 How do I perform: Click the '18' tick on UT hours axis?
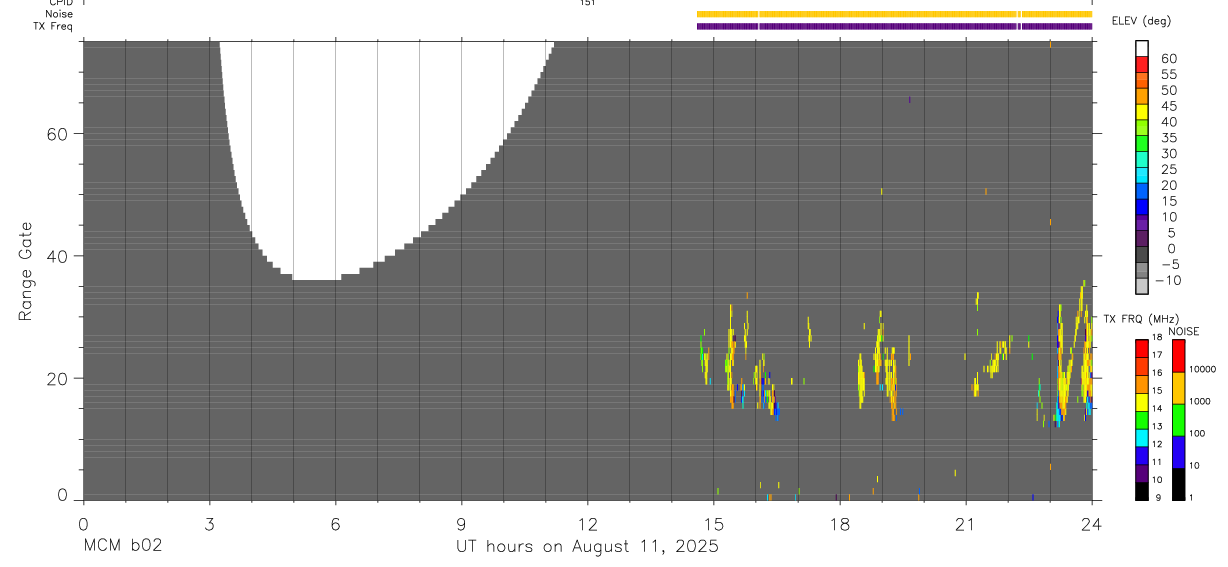(x=840, y=523)
